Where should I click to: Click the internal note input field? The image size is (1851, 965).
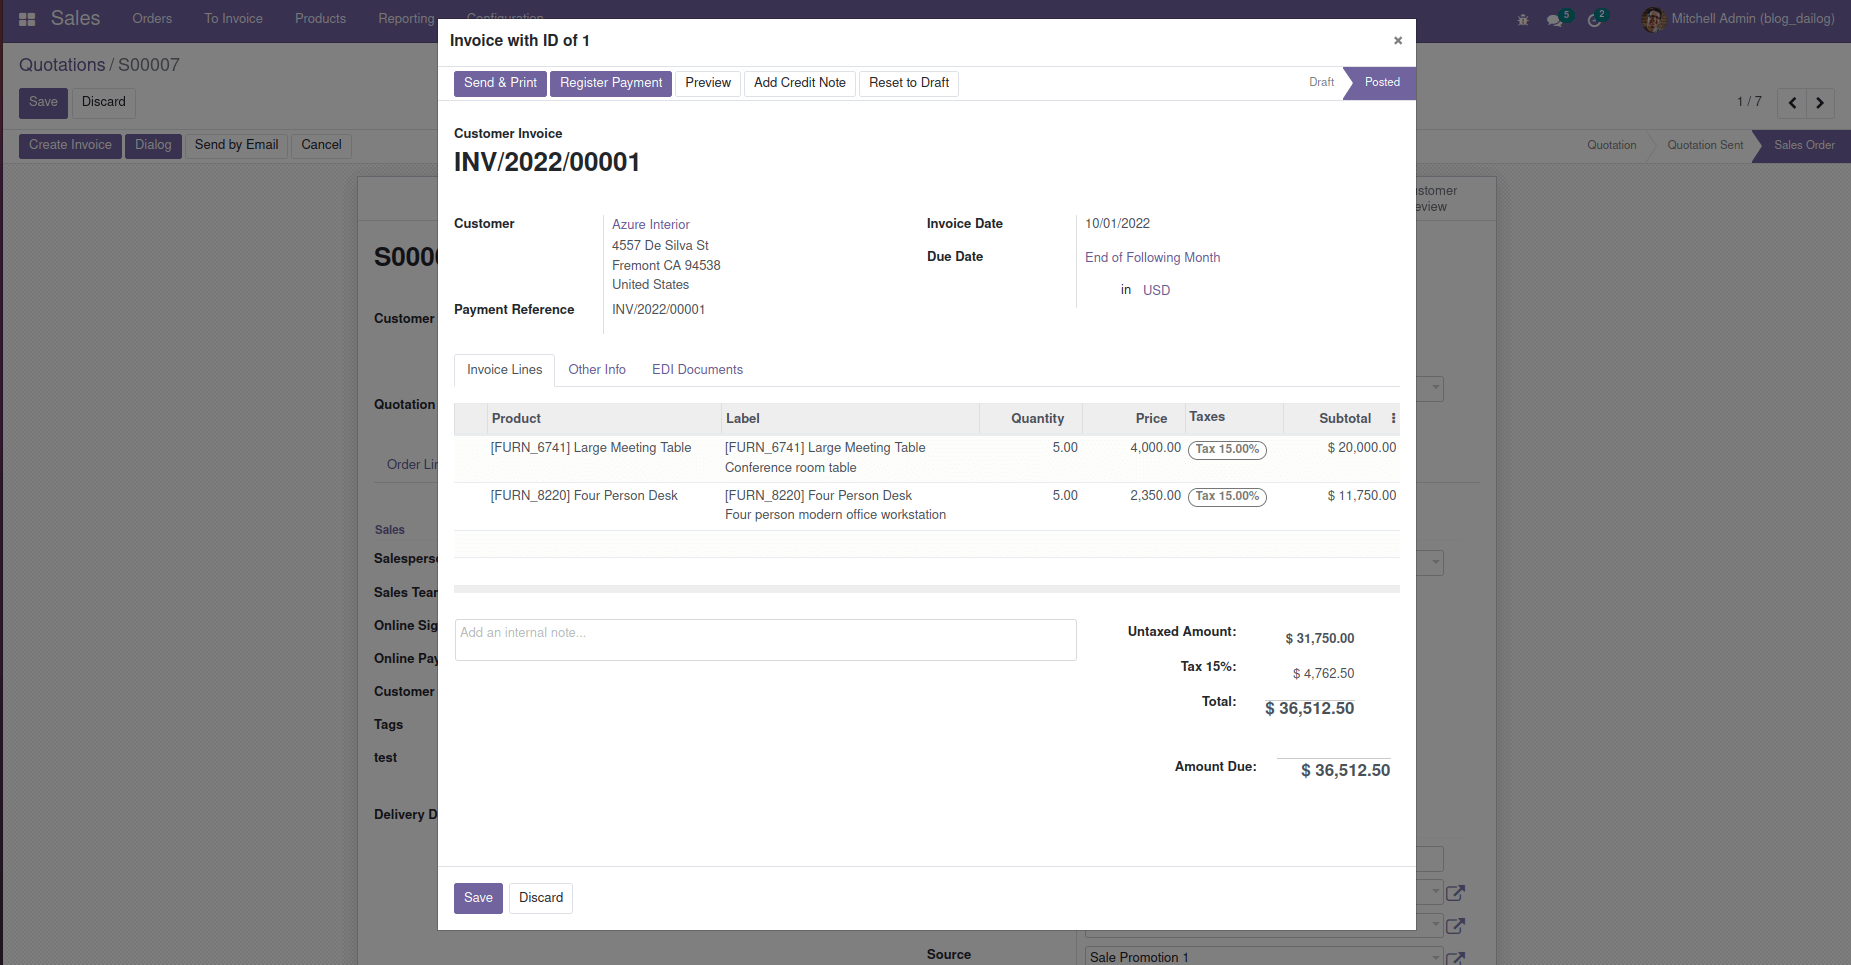[x=765, y=640]
